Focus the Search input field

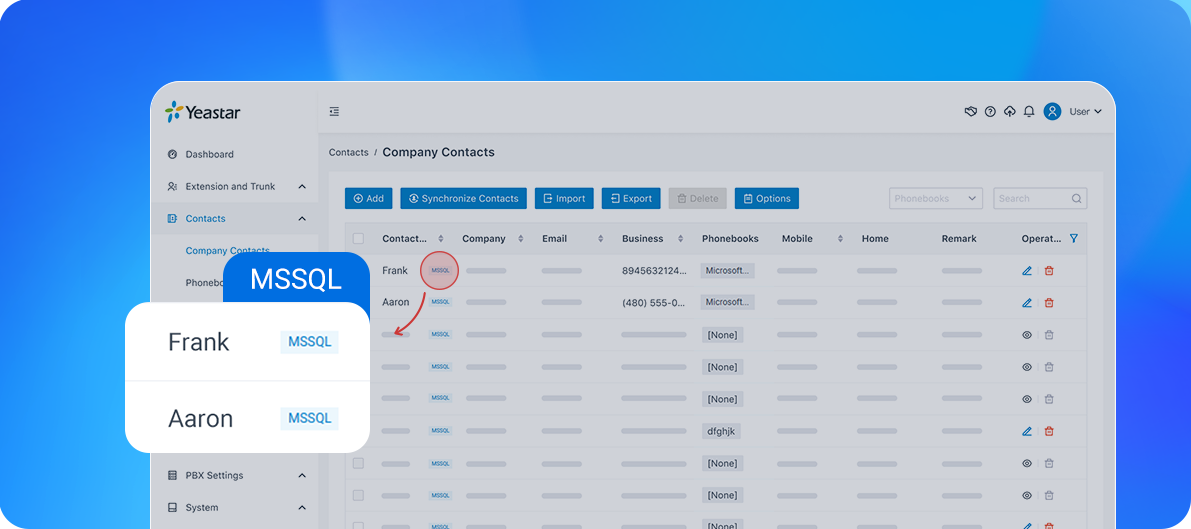(1040, 198)
